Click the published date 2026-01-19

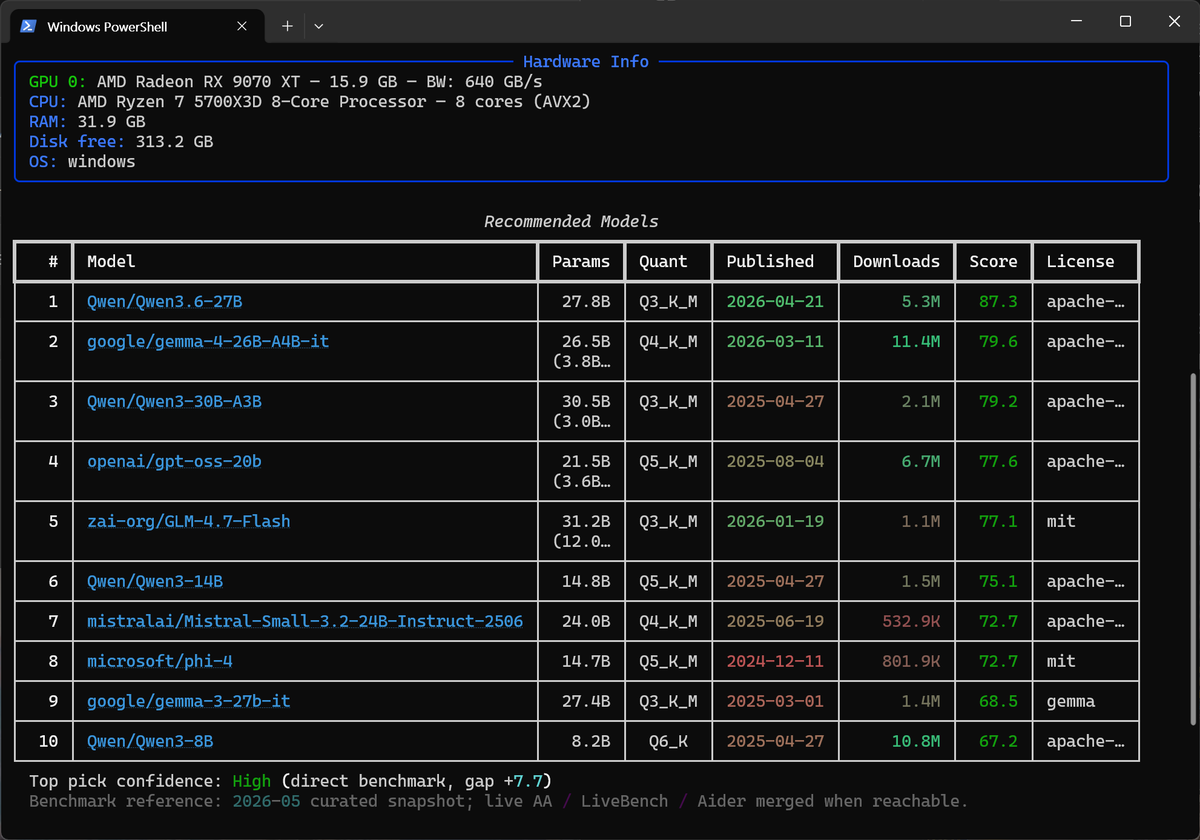pos(775,521)
